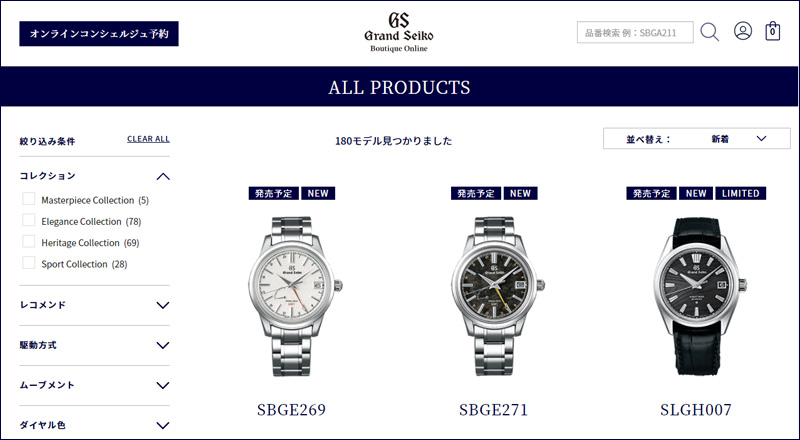The height and width of the screenshot is (440, 800).
Task: Open the 並べ替え sort dropdown
Action: coord(696,138)
